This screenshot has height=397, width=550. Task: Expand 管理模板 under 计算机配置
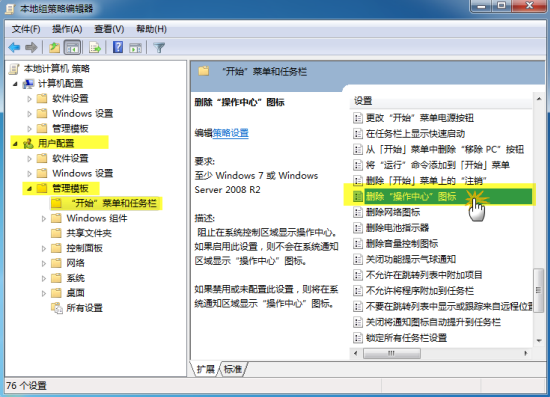point(29,129)
